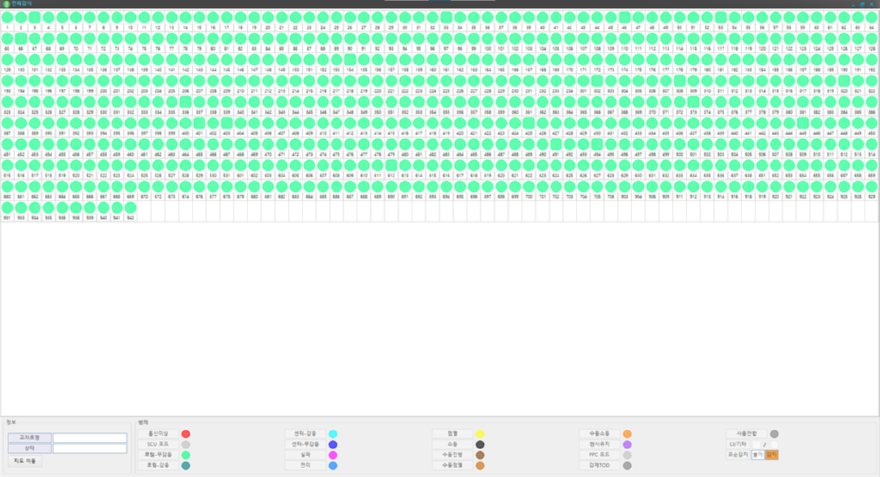Click square intersection icon number 373

tap(693, 102)
